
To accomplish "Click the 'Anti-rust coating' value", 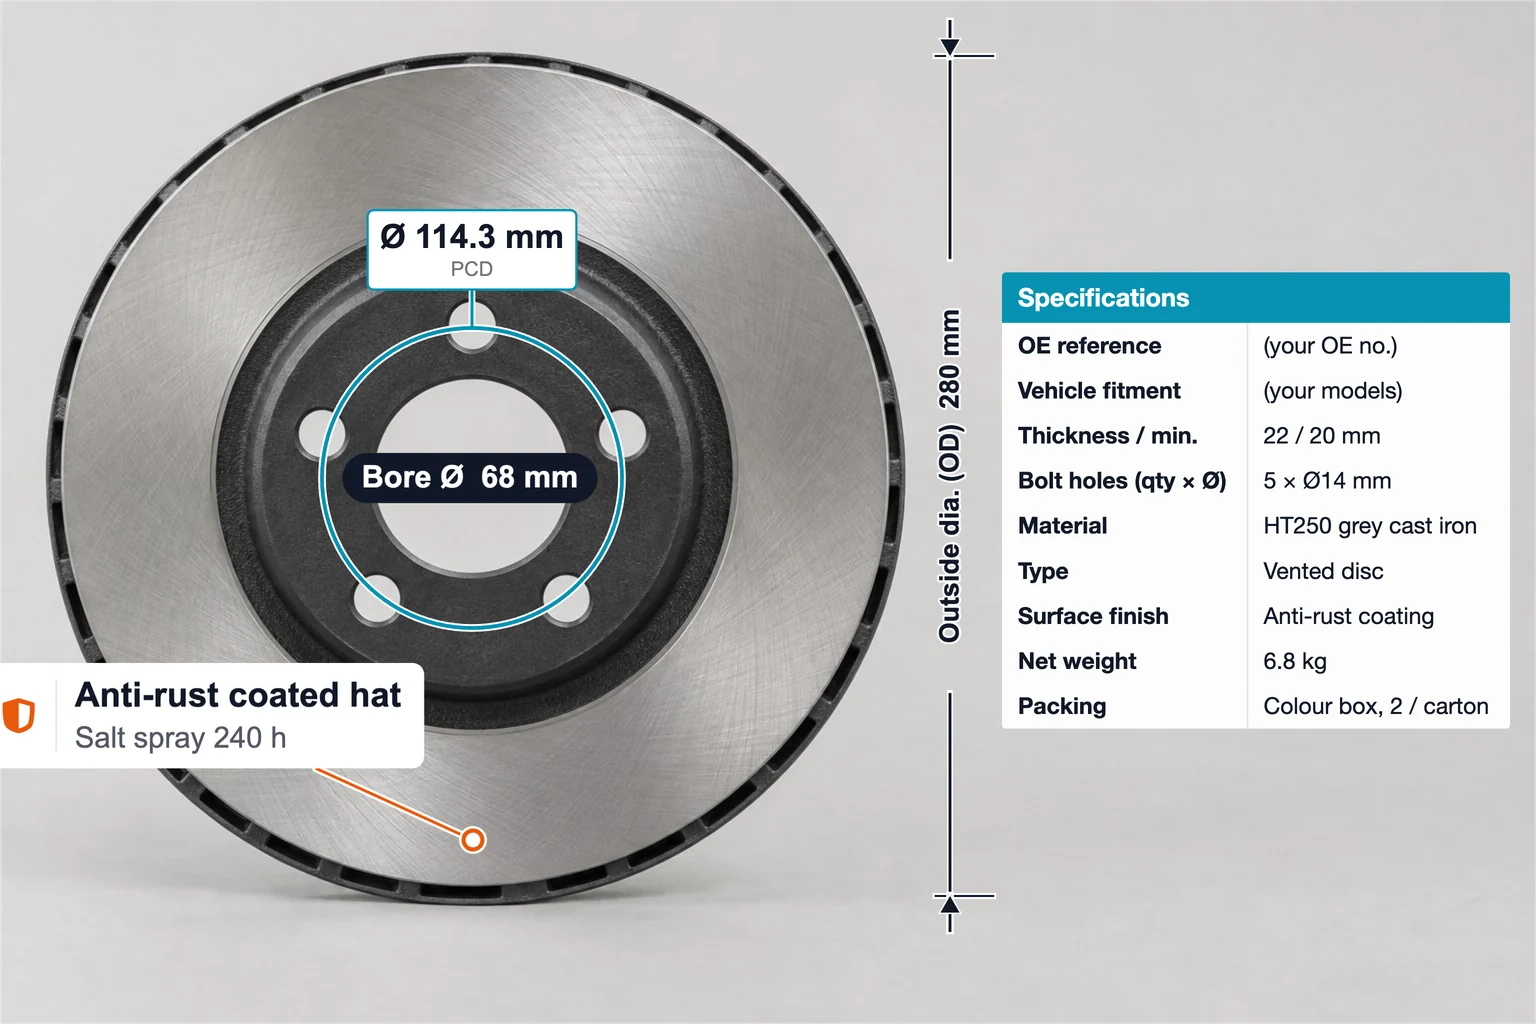I will click(x=1348, y=617).
